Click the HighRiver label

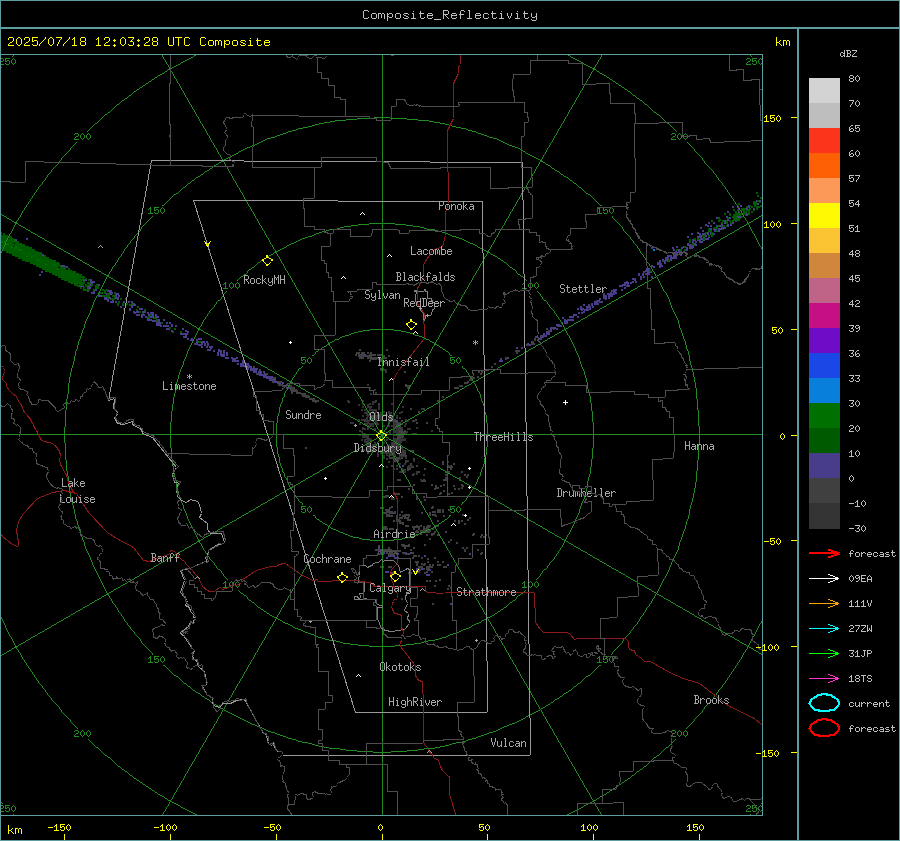click(415, 702)
